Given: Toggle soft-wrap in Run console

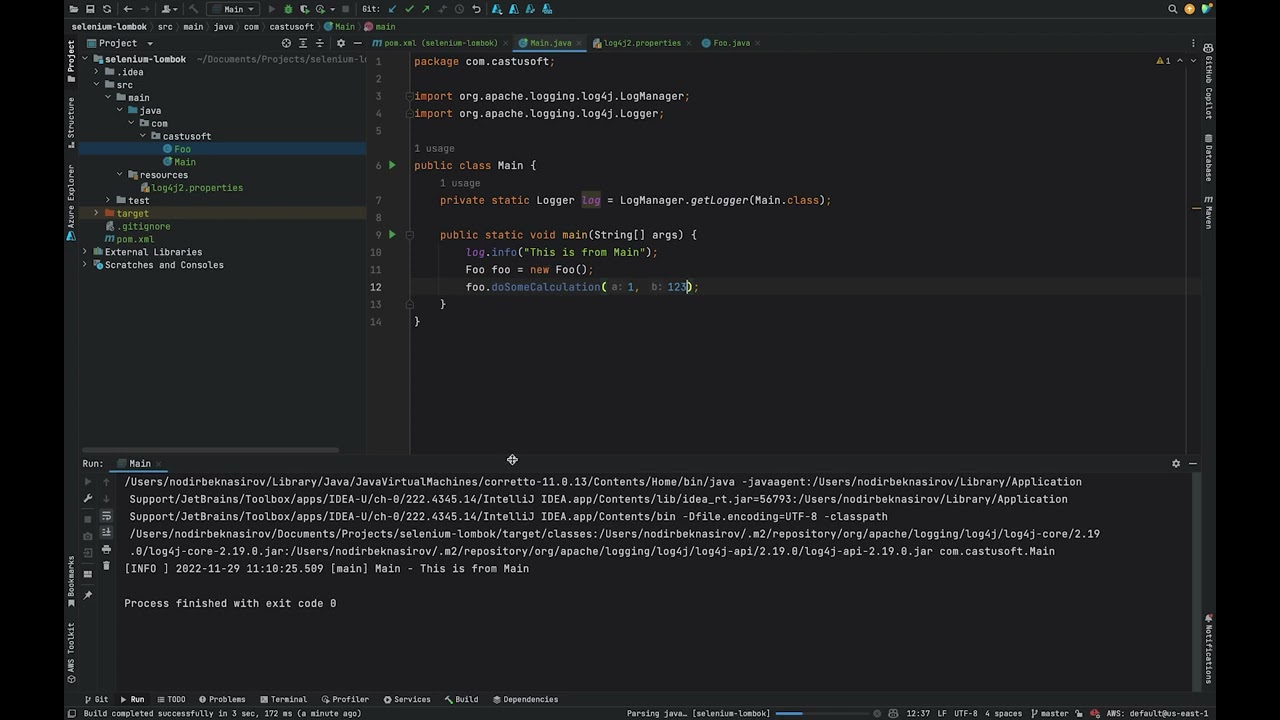Looking at the screenshot, I should pos(106,516).
